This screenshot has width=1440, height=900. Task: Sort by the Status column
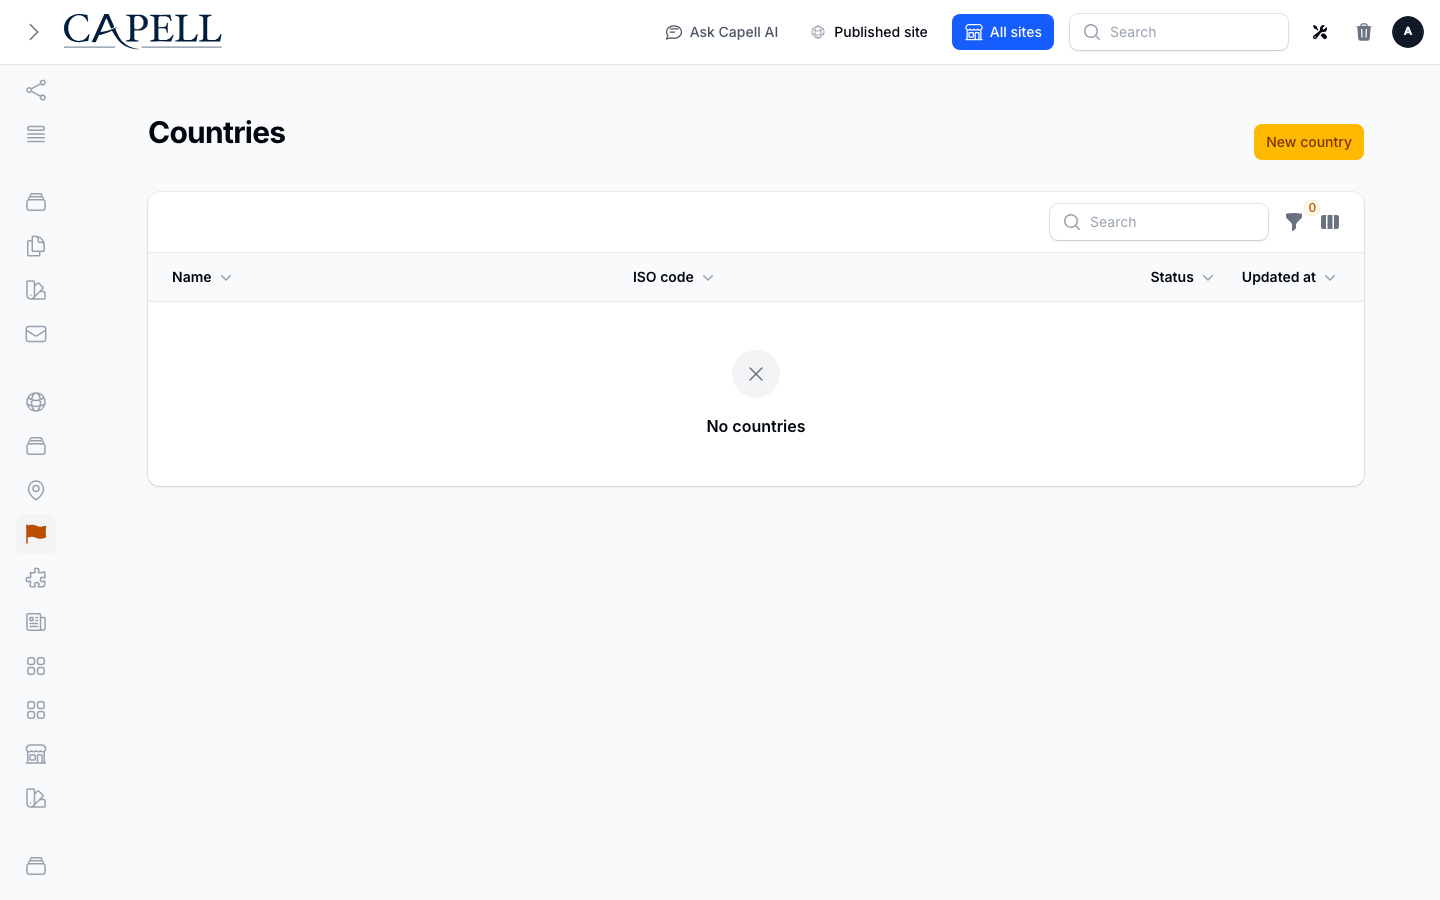pyautogui.click(x=1182, y=277)
